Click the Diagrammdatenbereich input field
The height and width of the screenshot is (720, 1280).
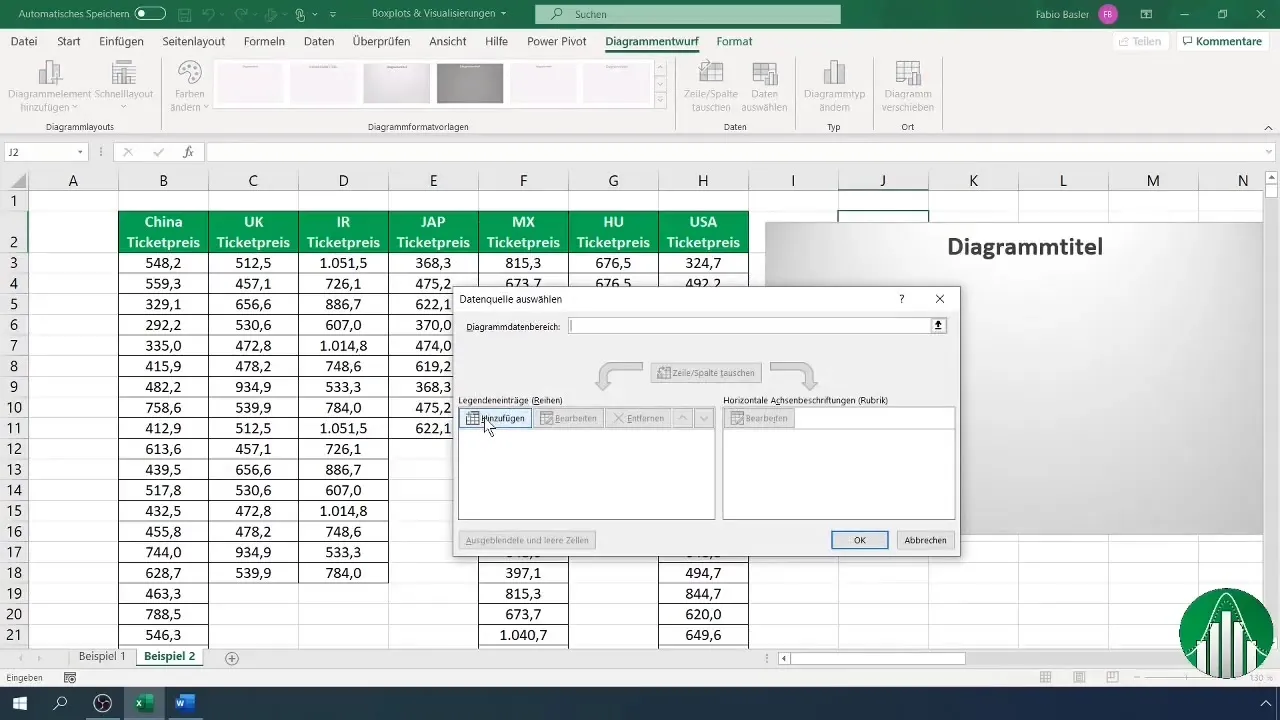tap(749, 326)
